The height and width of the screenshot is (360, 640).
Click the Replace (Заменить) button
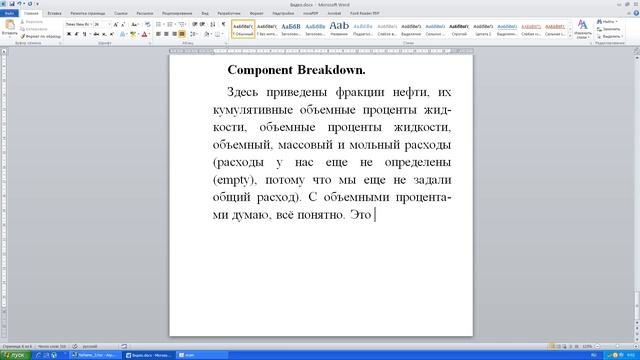pyautogui.click(x=609, y=29)
